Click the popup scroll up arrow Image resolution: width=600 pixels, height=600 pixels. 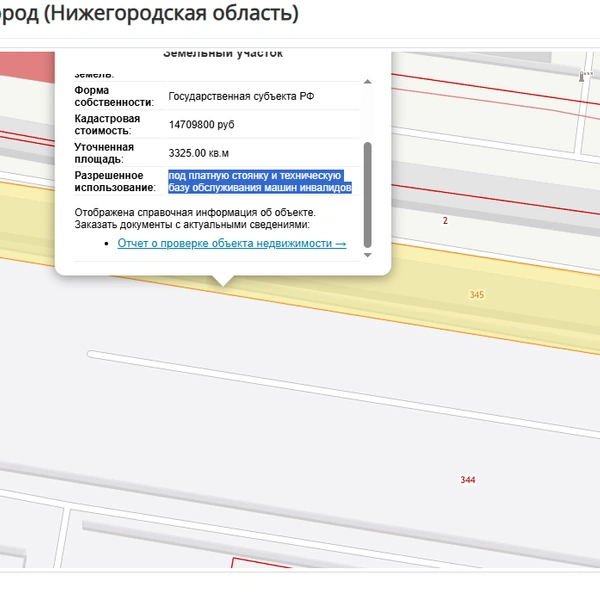[x=367, y=82]
